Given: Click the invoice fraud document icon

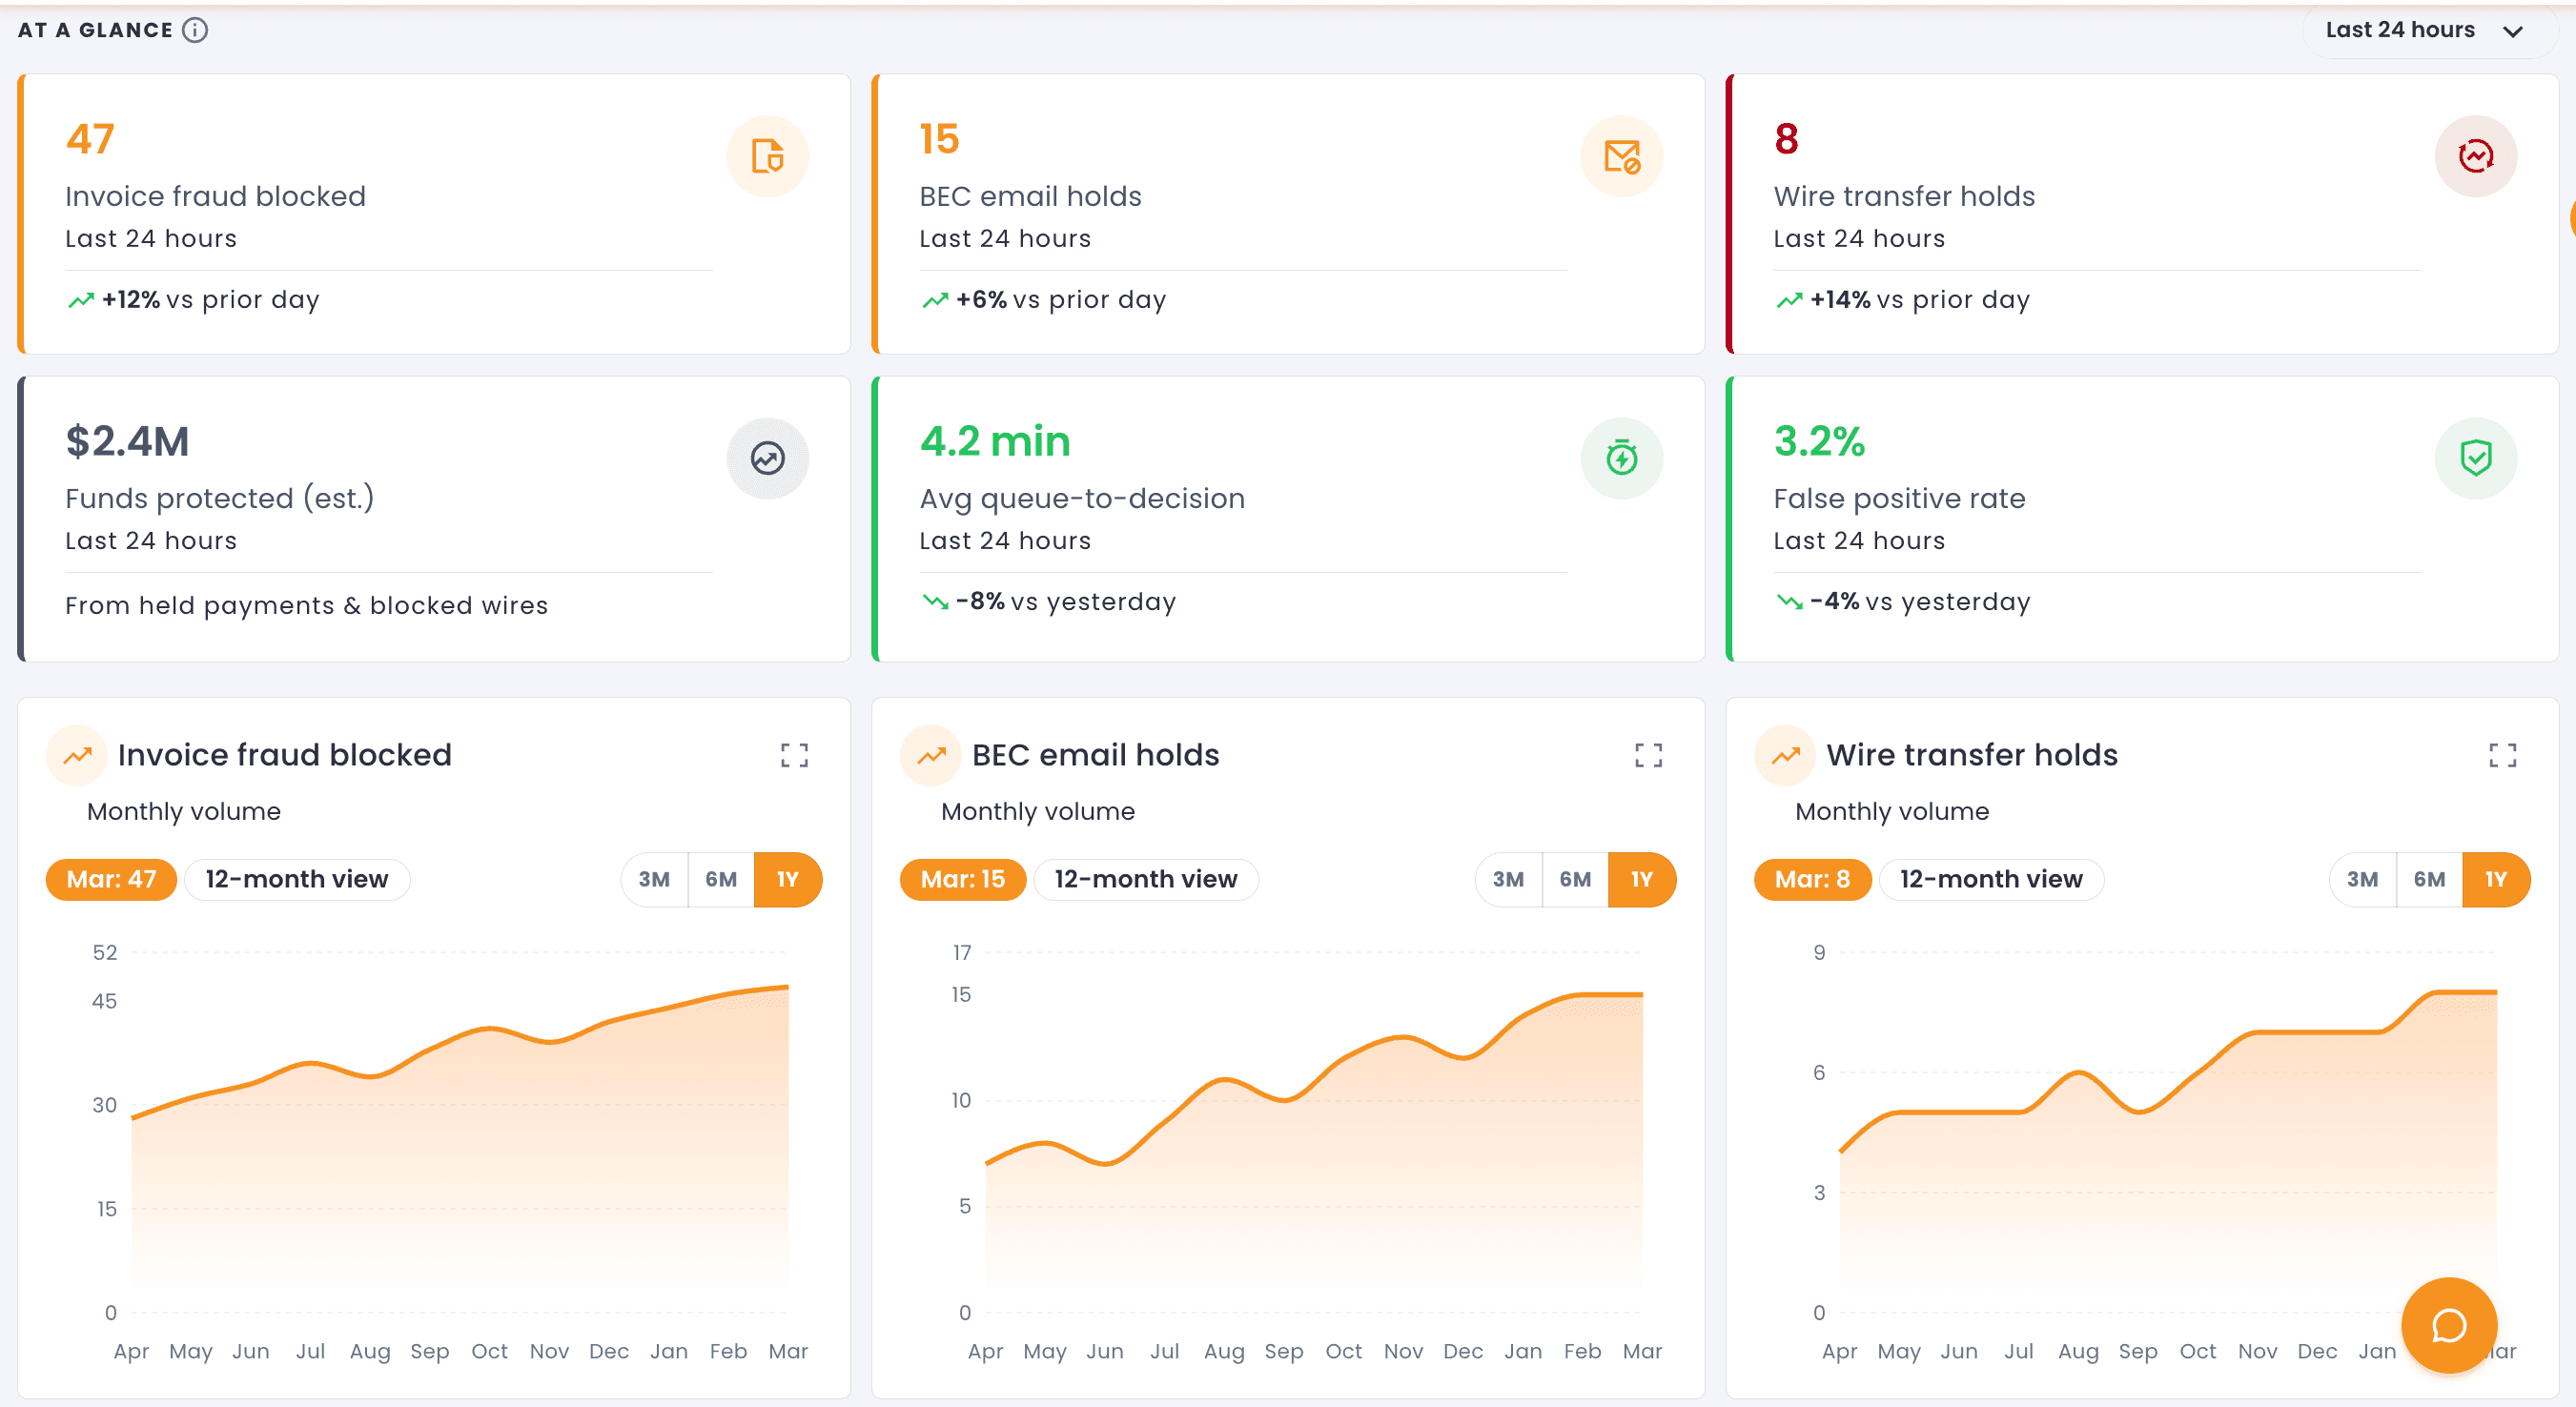Looking at the screenshot, I should tap(768, 156).
